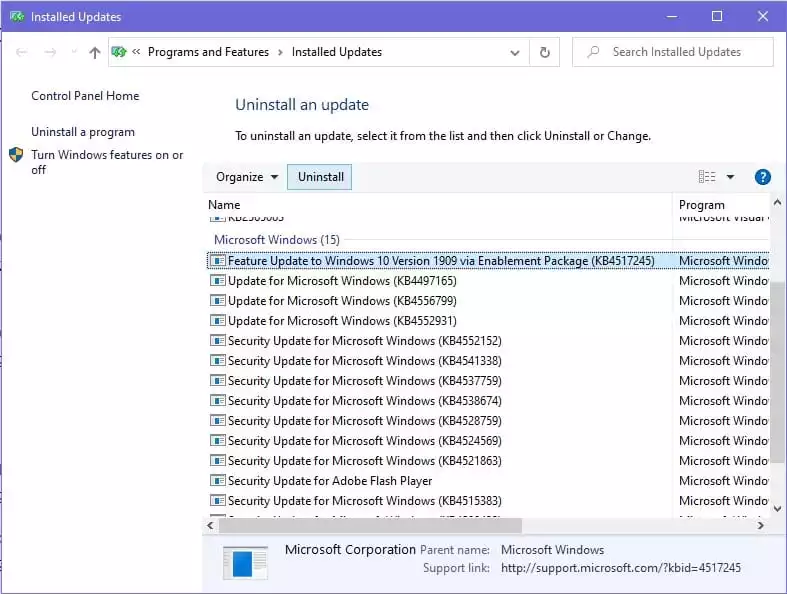This screenshot has height=594, width=787.
Task: Collapse the Microsoft Windows (15) group
Action: 277,240
